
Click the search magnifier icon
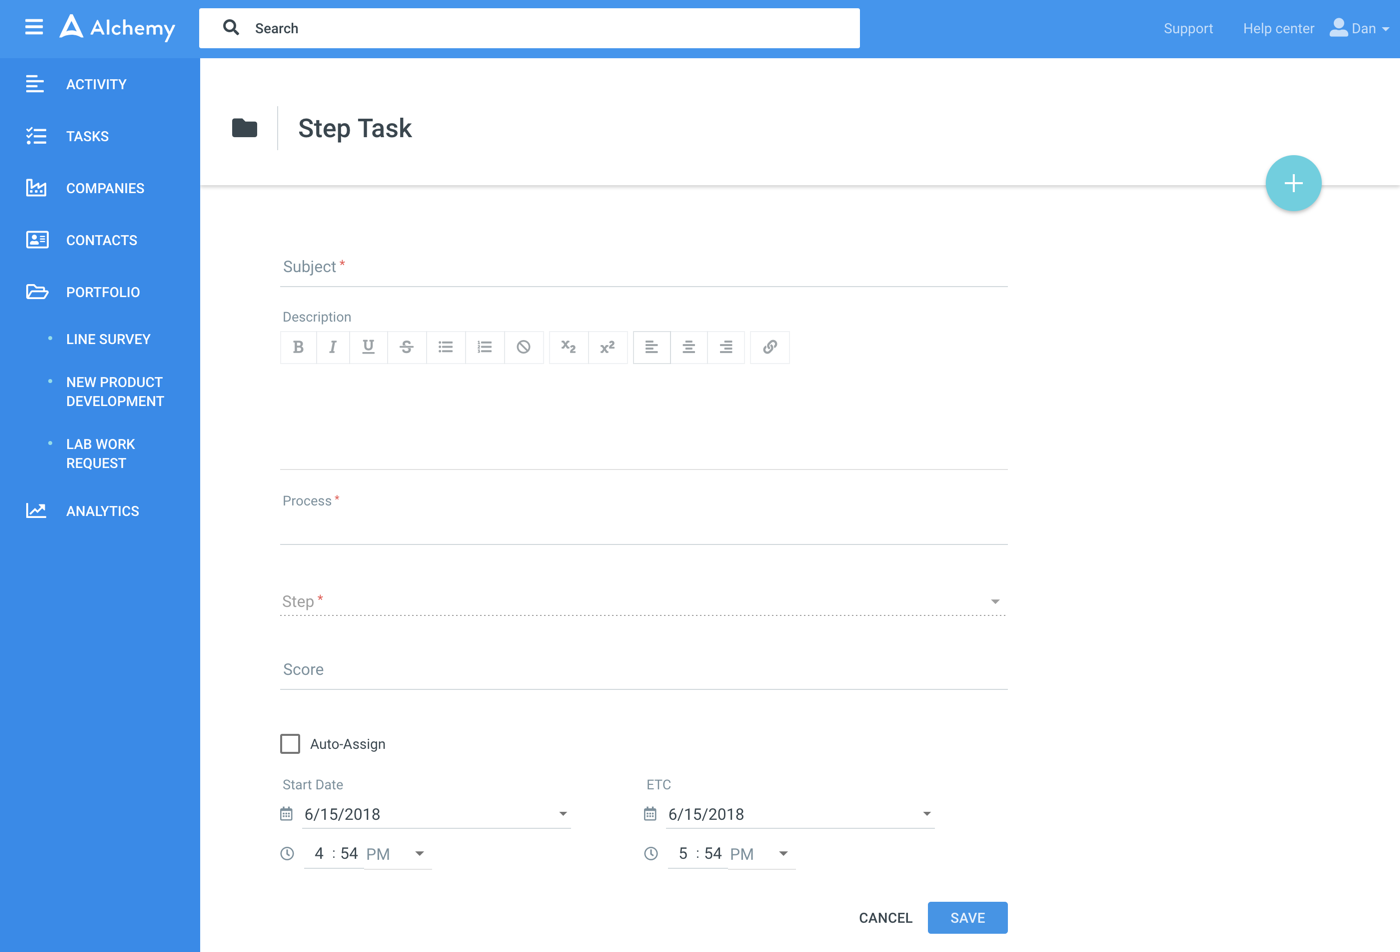[231, 28]
